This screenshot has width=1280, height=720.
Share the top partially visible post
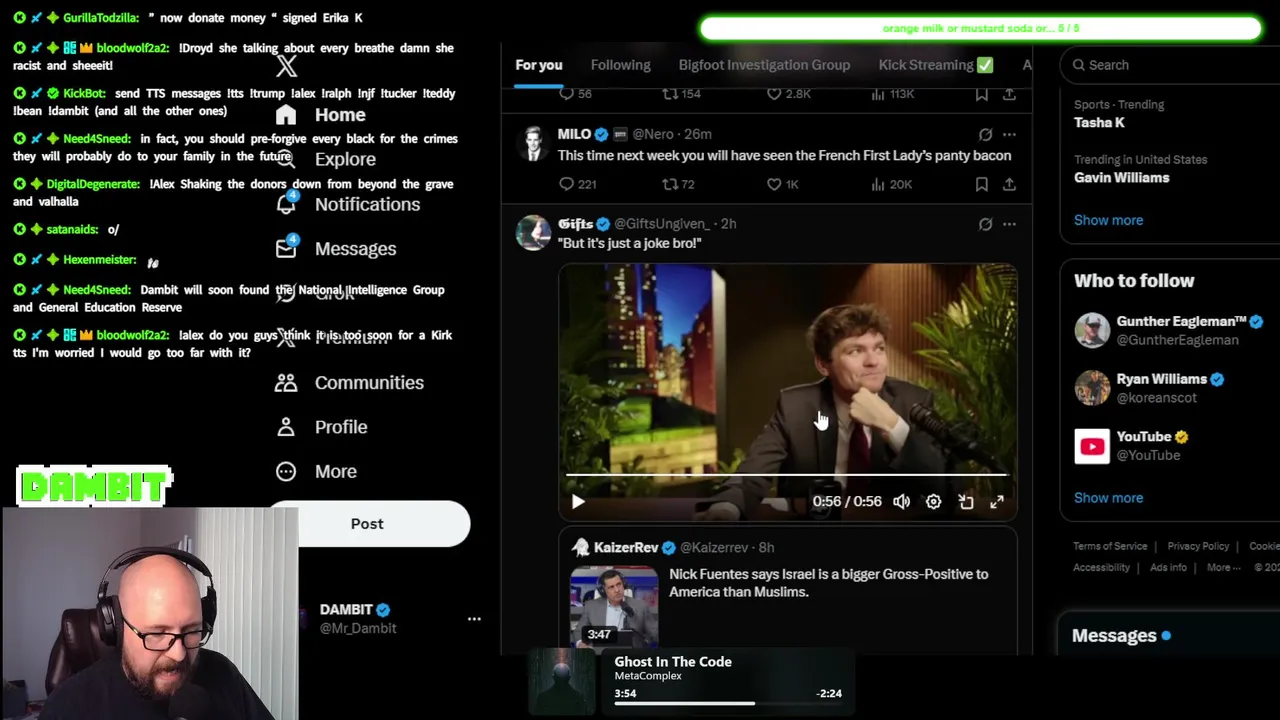tap(1009, 94)
